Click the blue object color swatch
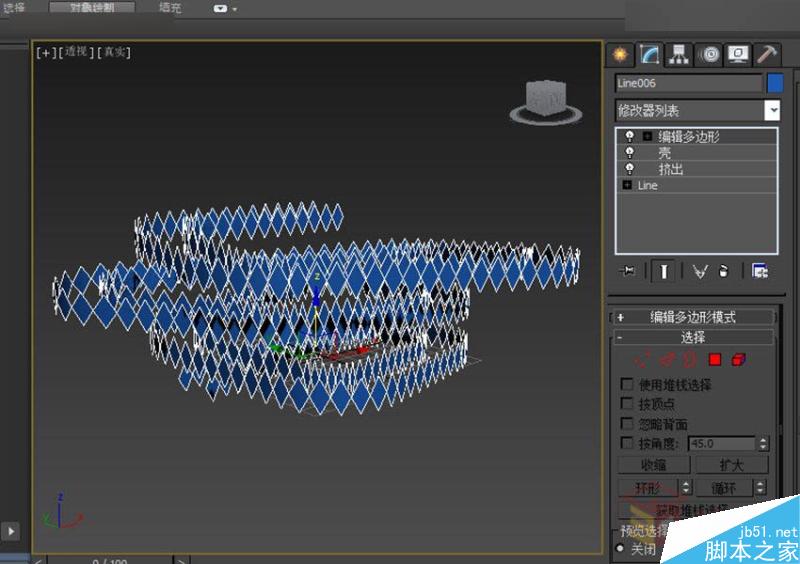 [x=776, y=84]
